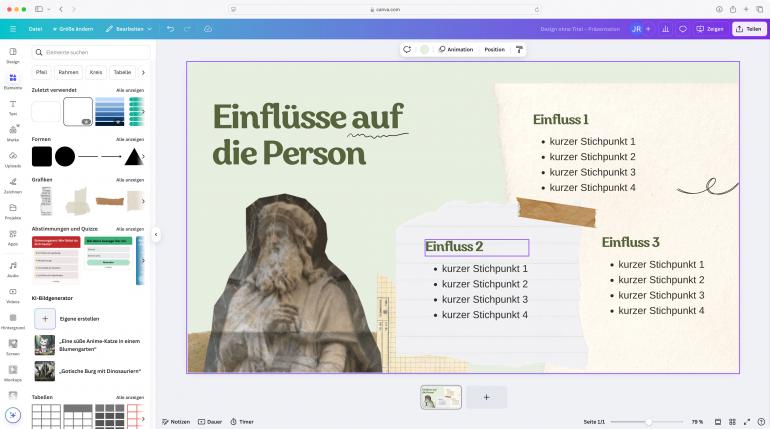The height and width of the screenshot is (429, 770).
Task: Select the Kreis category chip
Action: tap(96, 72)
